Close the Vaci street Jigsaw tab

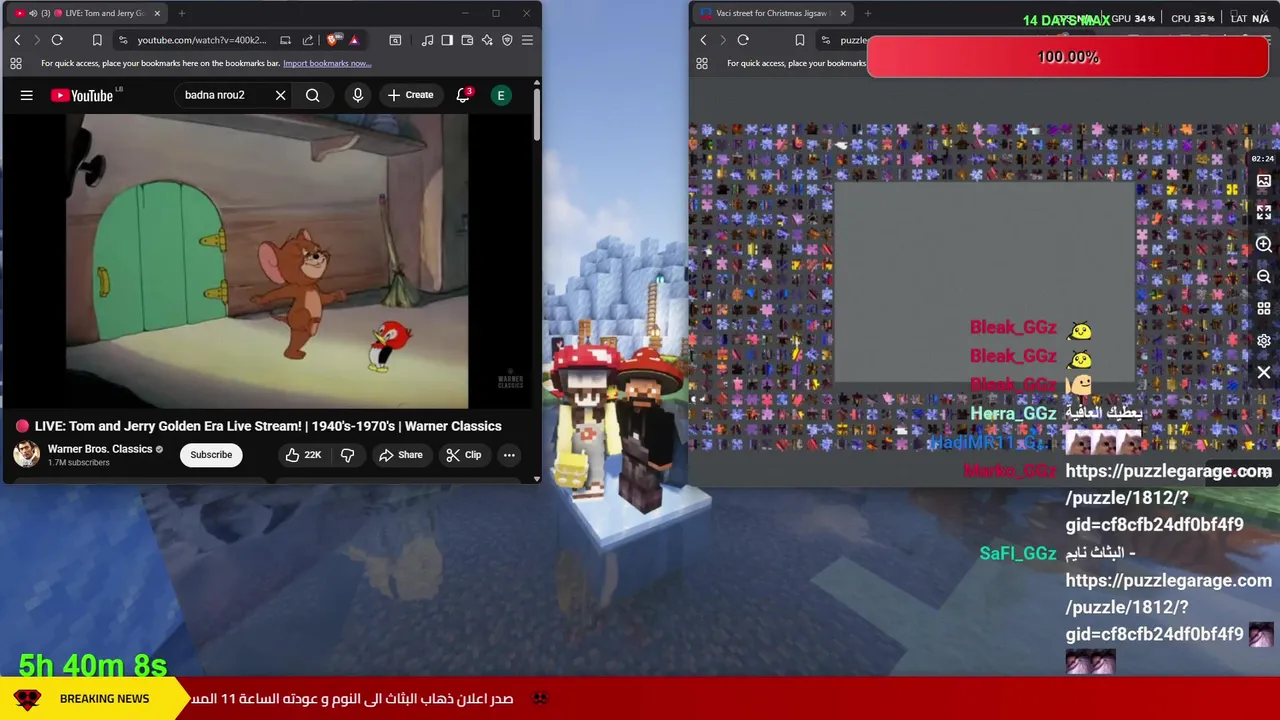(843, 13)
